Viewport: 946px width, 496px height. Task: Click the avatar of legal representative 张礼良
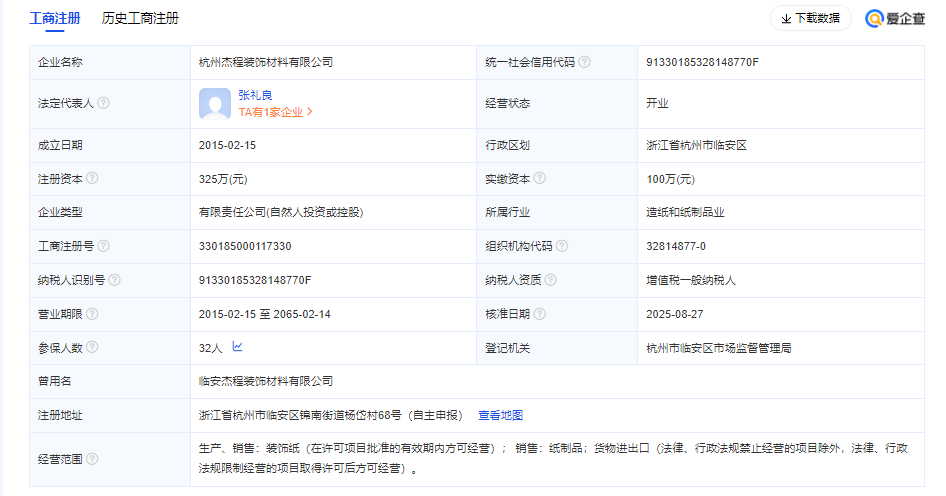click(x=215, y=104)
